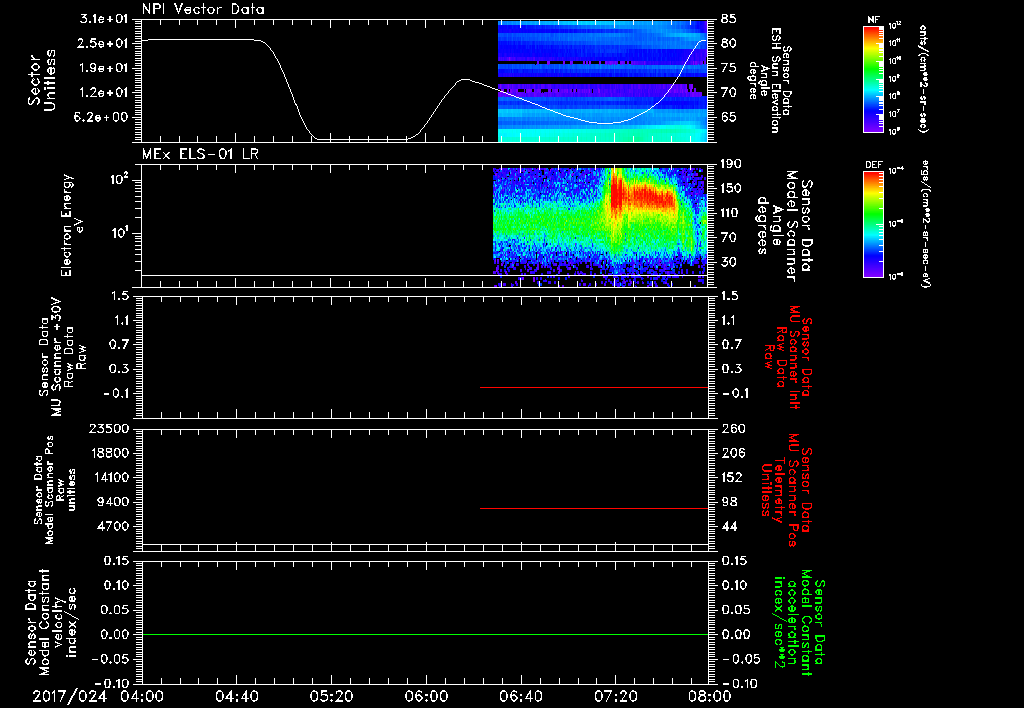
Task: Click the '05:20' time tick label
Action: 331,696
